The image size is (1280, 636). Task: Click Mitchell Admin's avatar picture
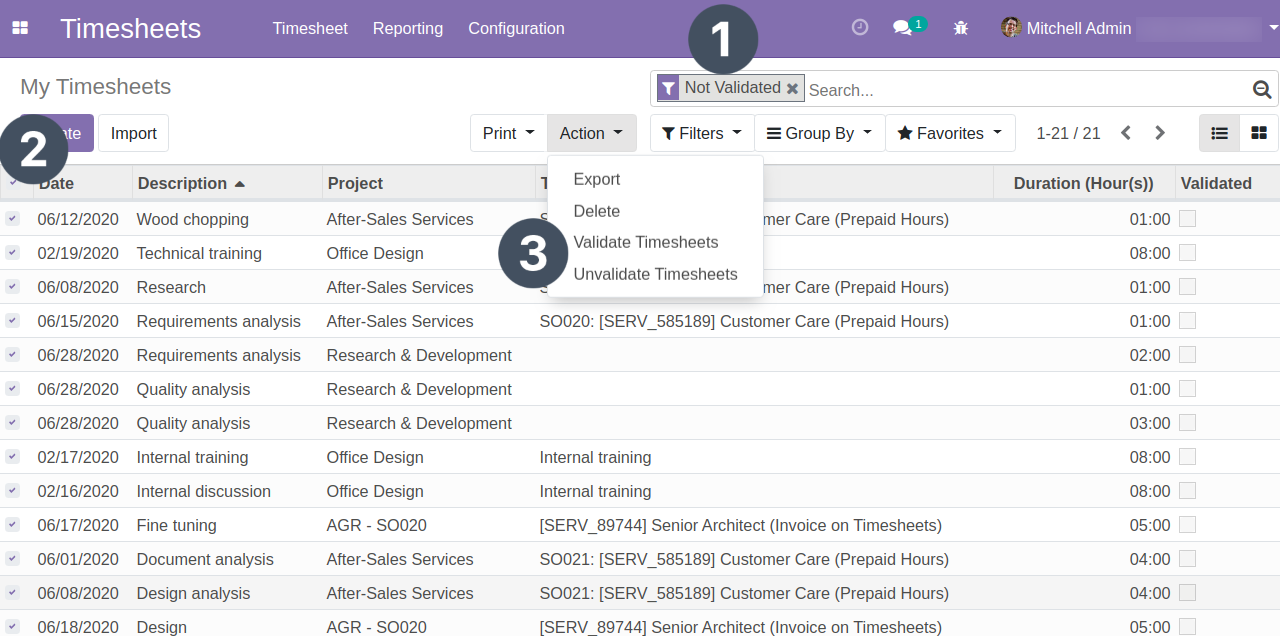1011,28
